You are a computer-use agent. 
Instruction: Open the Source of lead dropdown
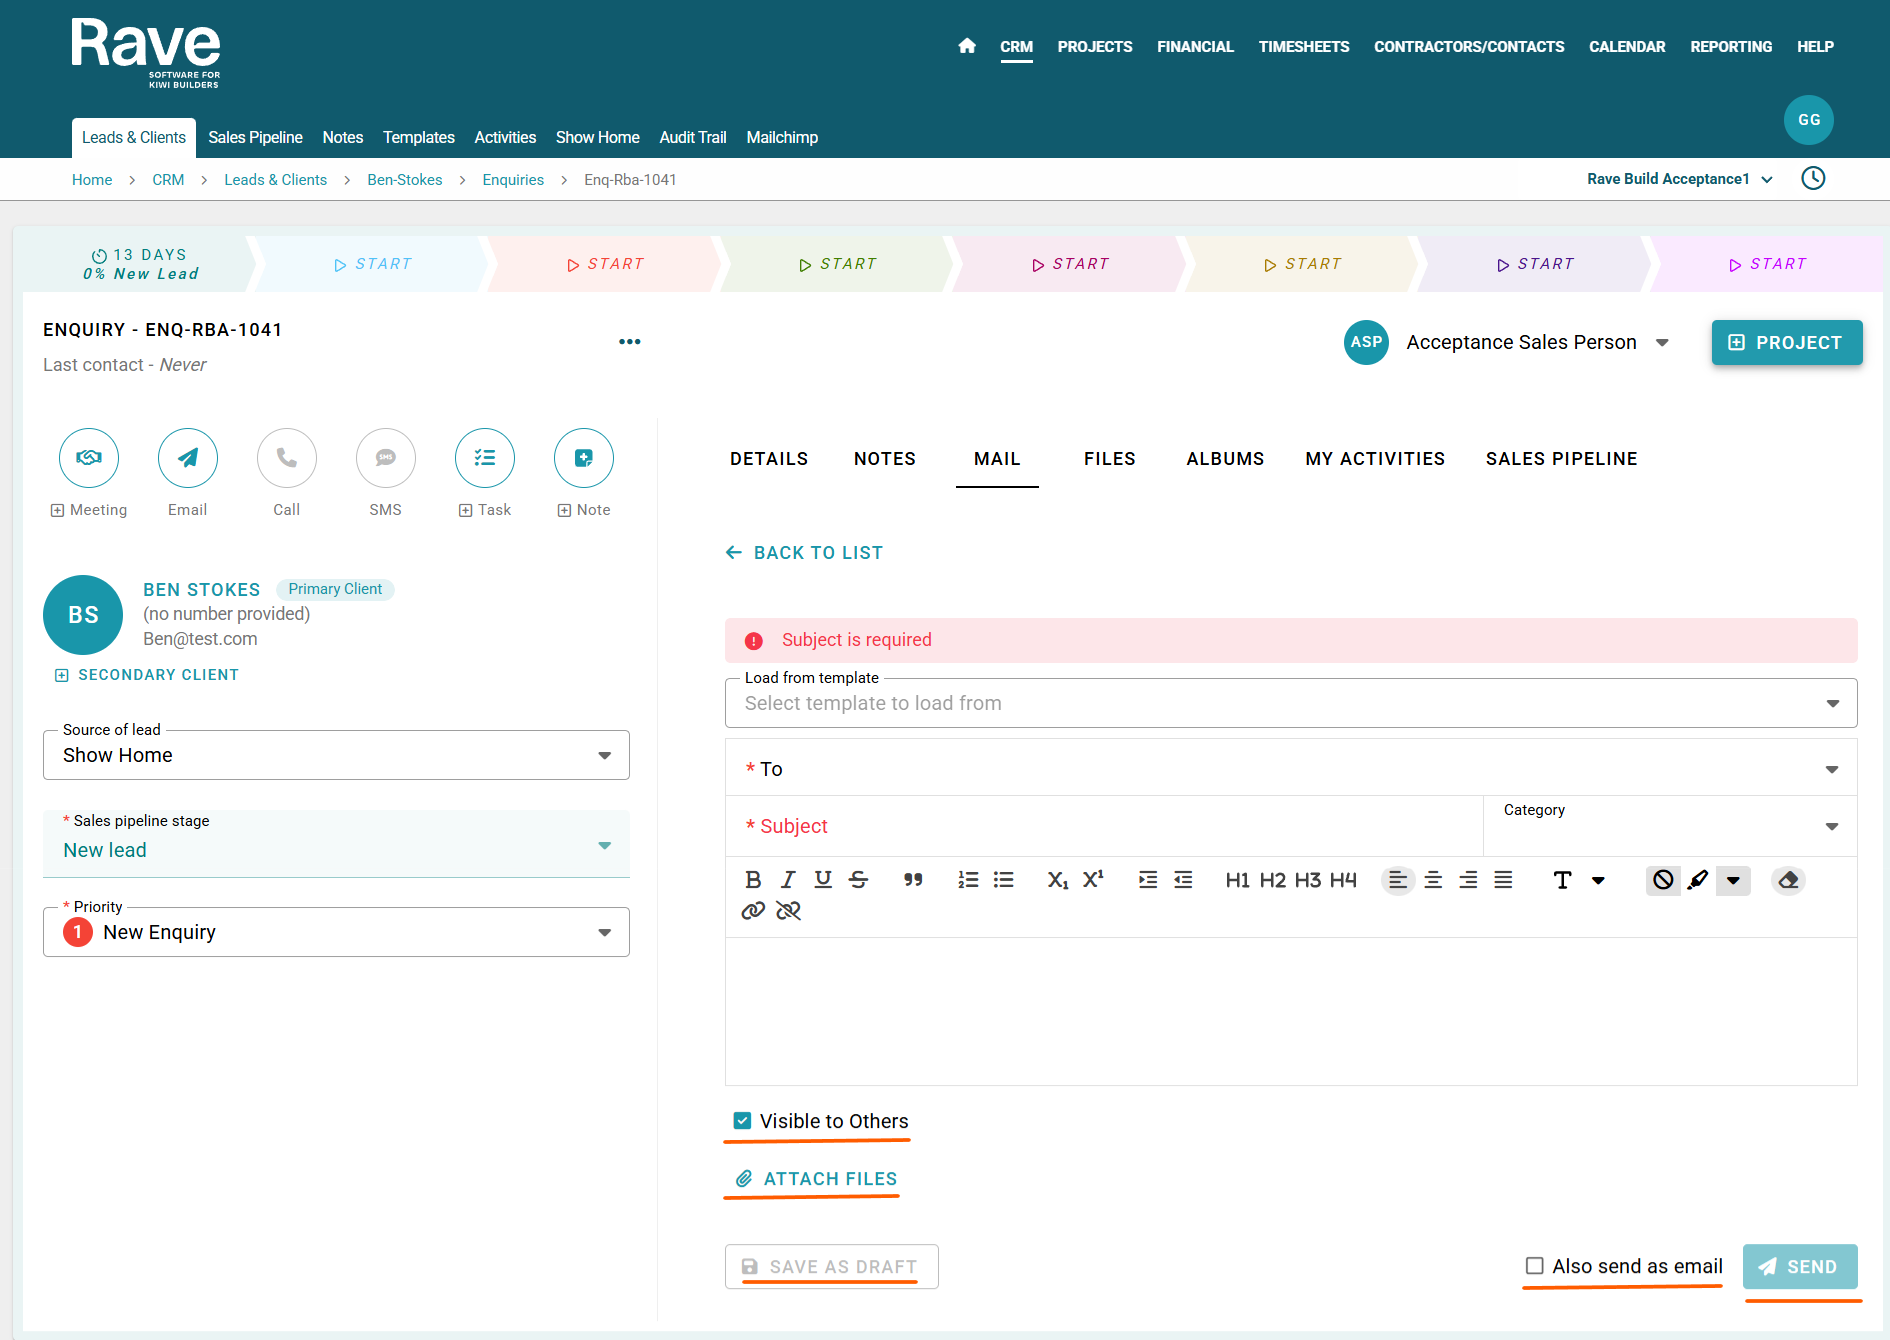pyautogui.click(x=336, y=755)
